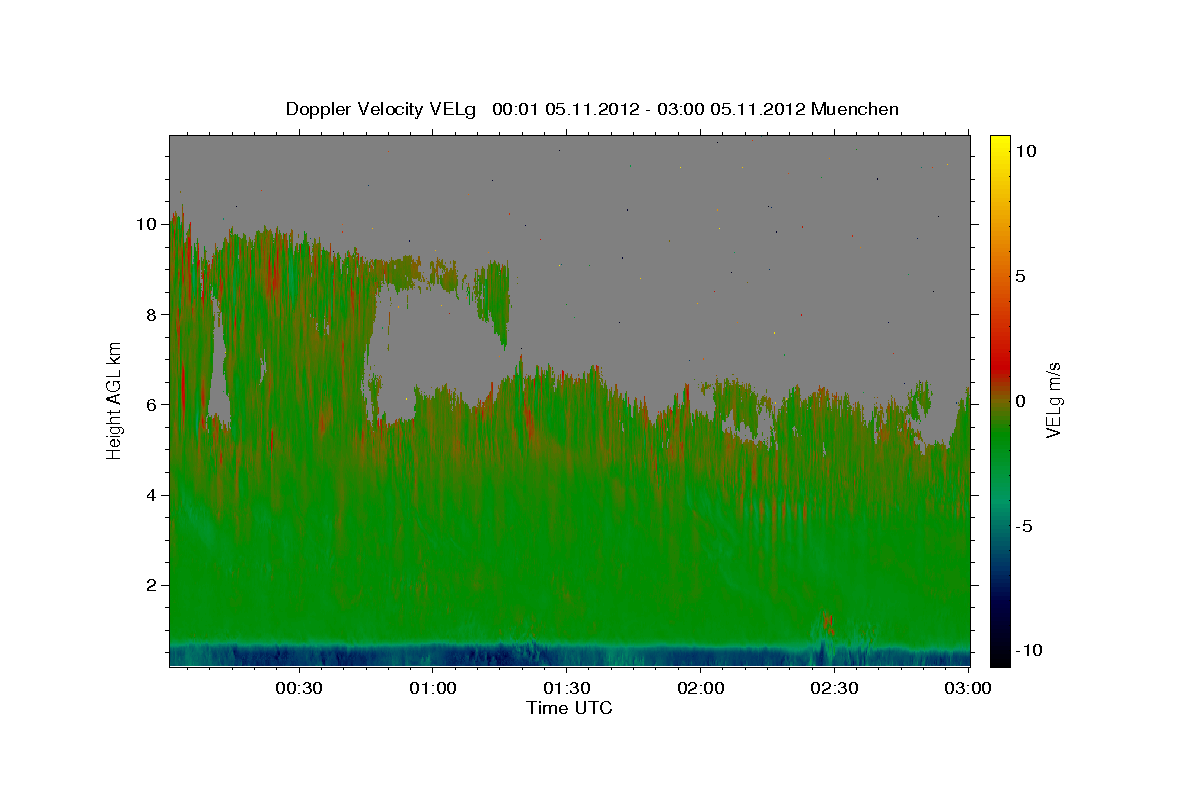Click the colorbar value 10 label
1200x800 pixels.
[1025, 150]
